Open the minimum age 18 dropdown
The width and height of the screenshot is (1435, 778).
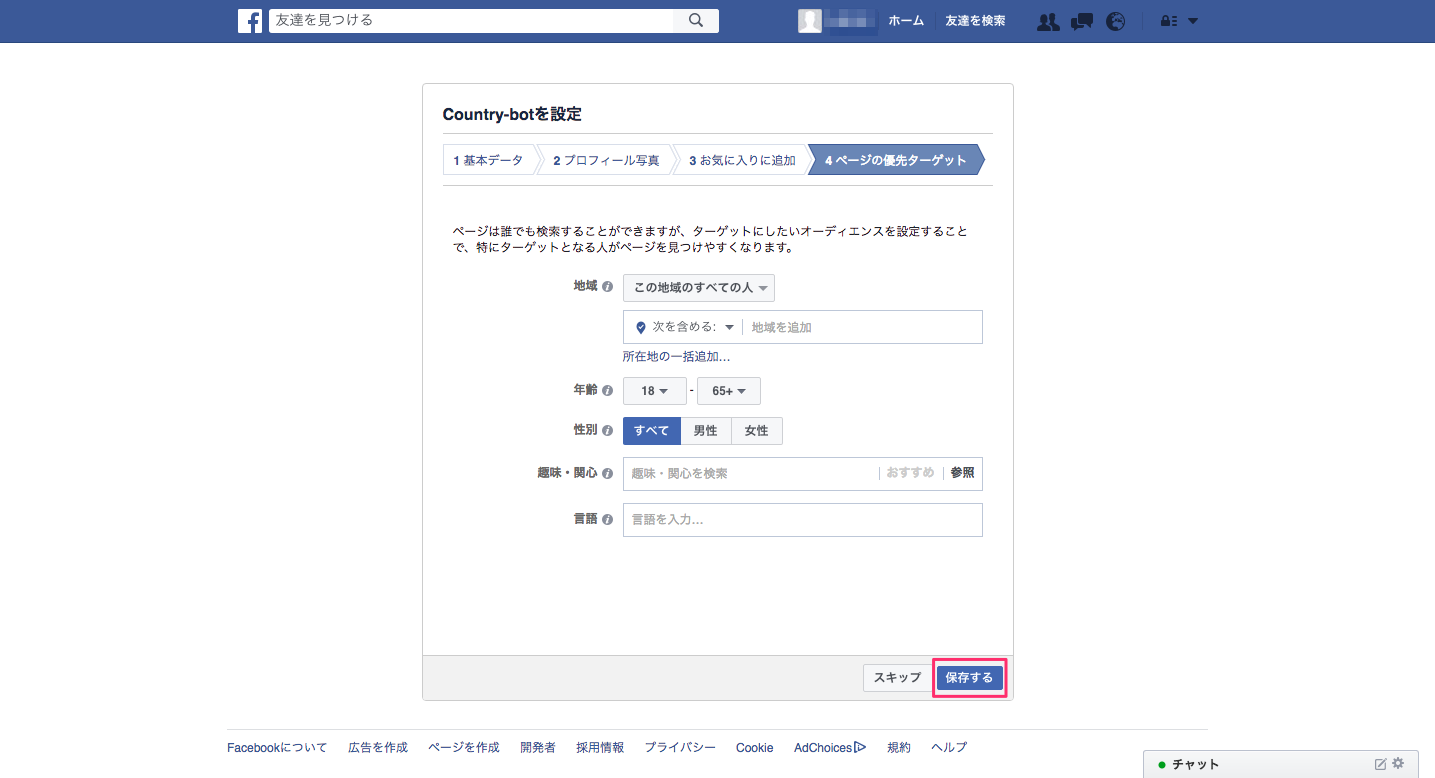(x=654, y=391)
